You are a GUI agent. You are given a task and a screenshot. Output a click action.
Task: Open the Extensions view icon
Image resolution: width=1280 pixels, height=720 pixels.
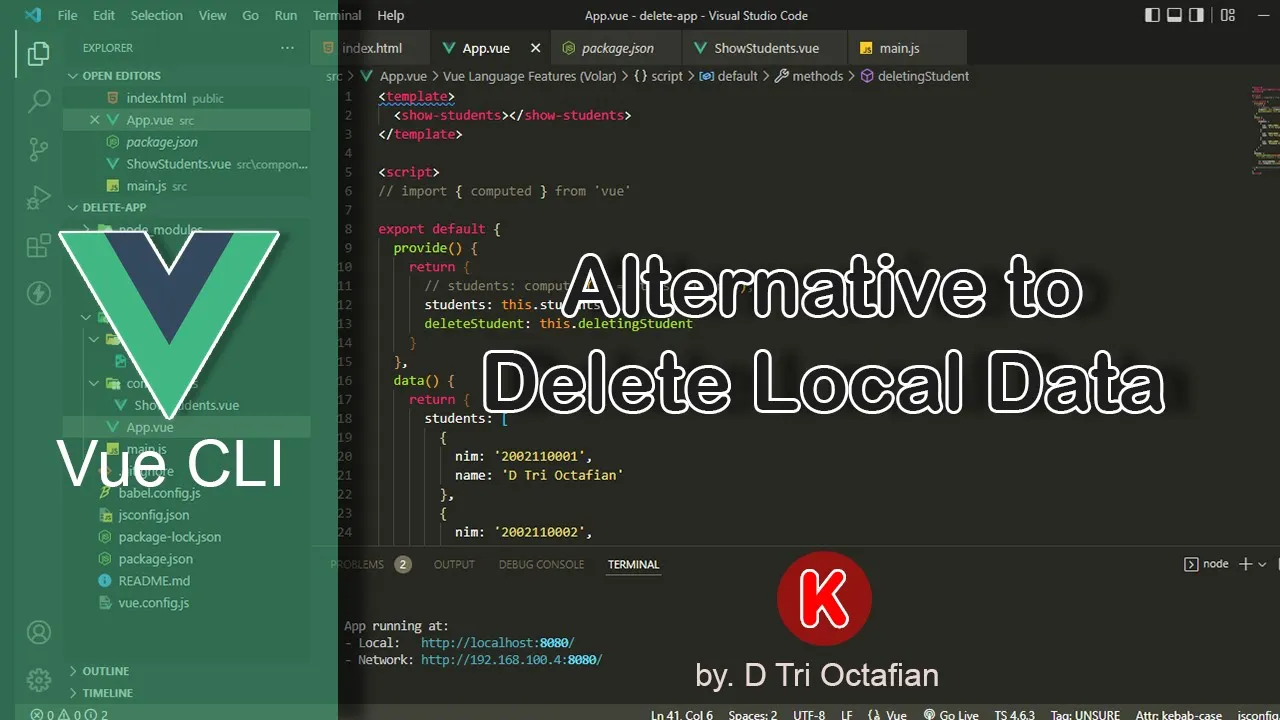click(38, 245)
